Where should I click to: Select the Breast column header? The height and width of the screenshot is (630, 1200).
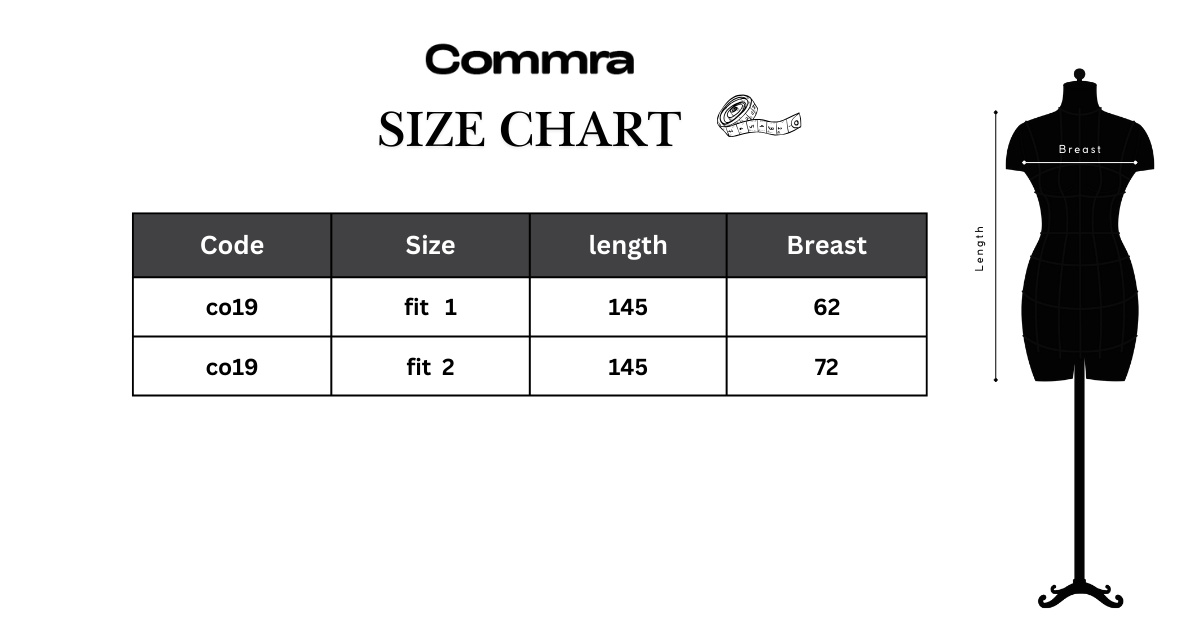[x=827, y=245]
